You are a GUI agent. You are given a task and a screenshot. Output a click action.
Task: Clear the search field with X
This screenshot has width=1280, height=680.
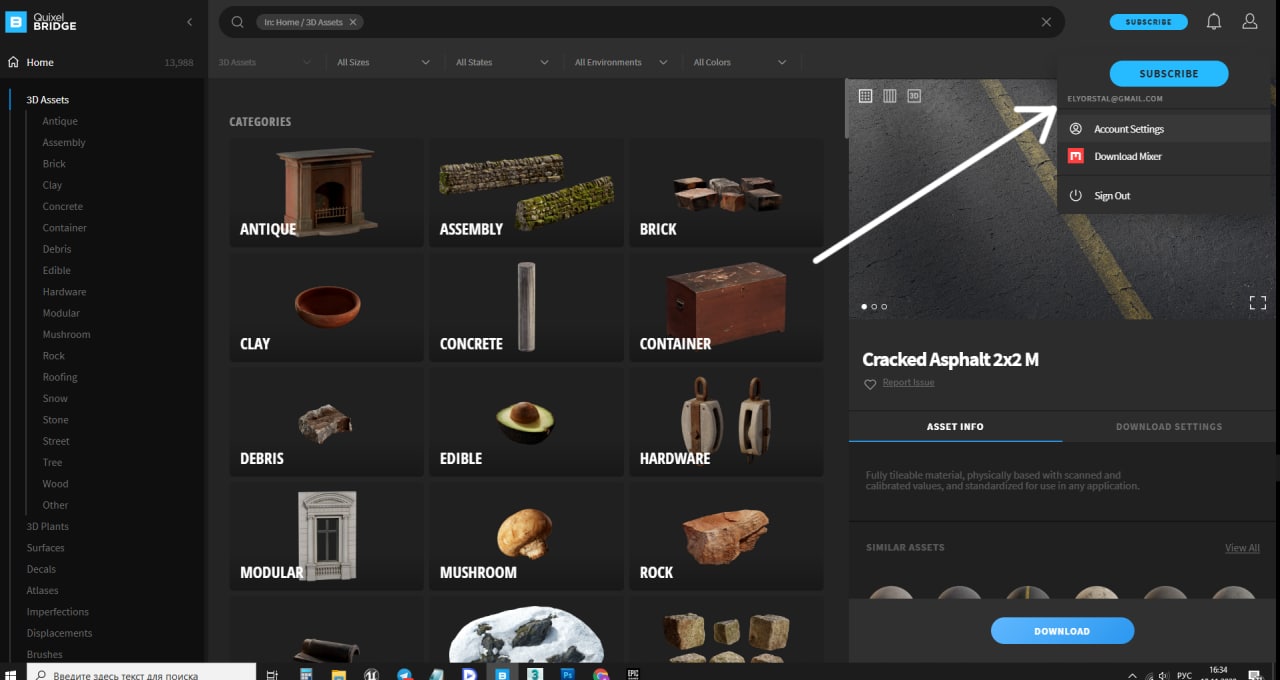coord(1046,22)
